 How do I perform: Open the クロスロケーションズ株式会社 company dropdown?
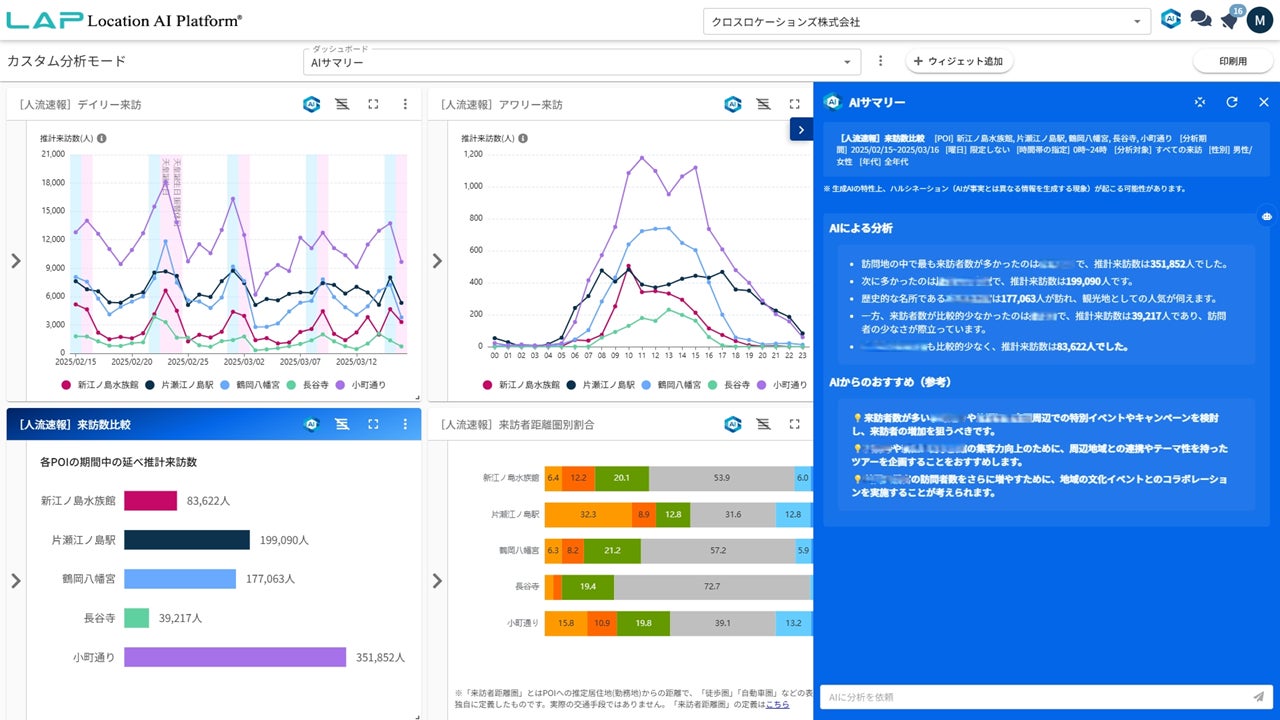(x=927, y=21)
